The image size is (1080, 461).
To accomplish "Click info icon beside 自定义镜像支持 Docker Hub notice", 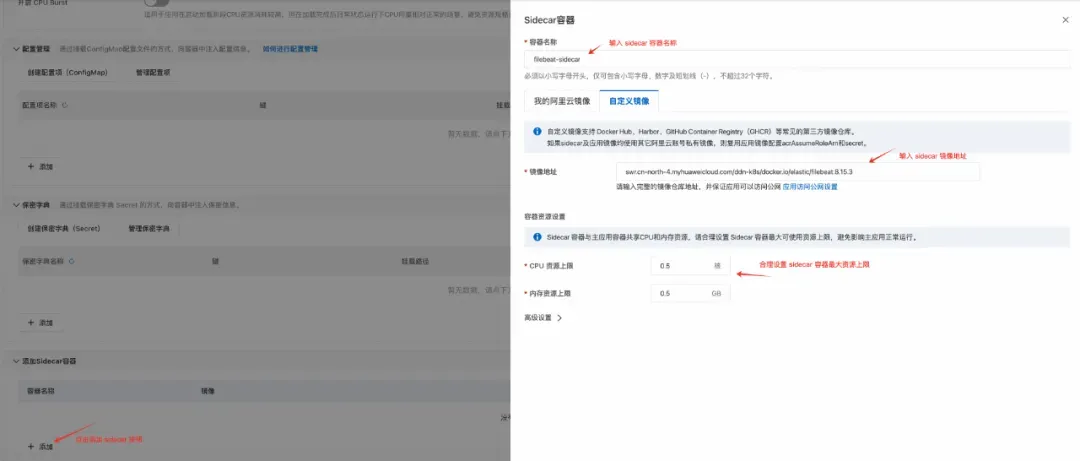I will (x=537, y=130).
